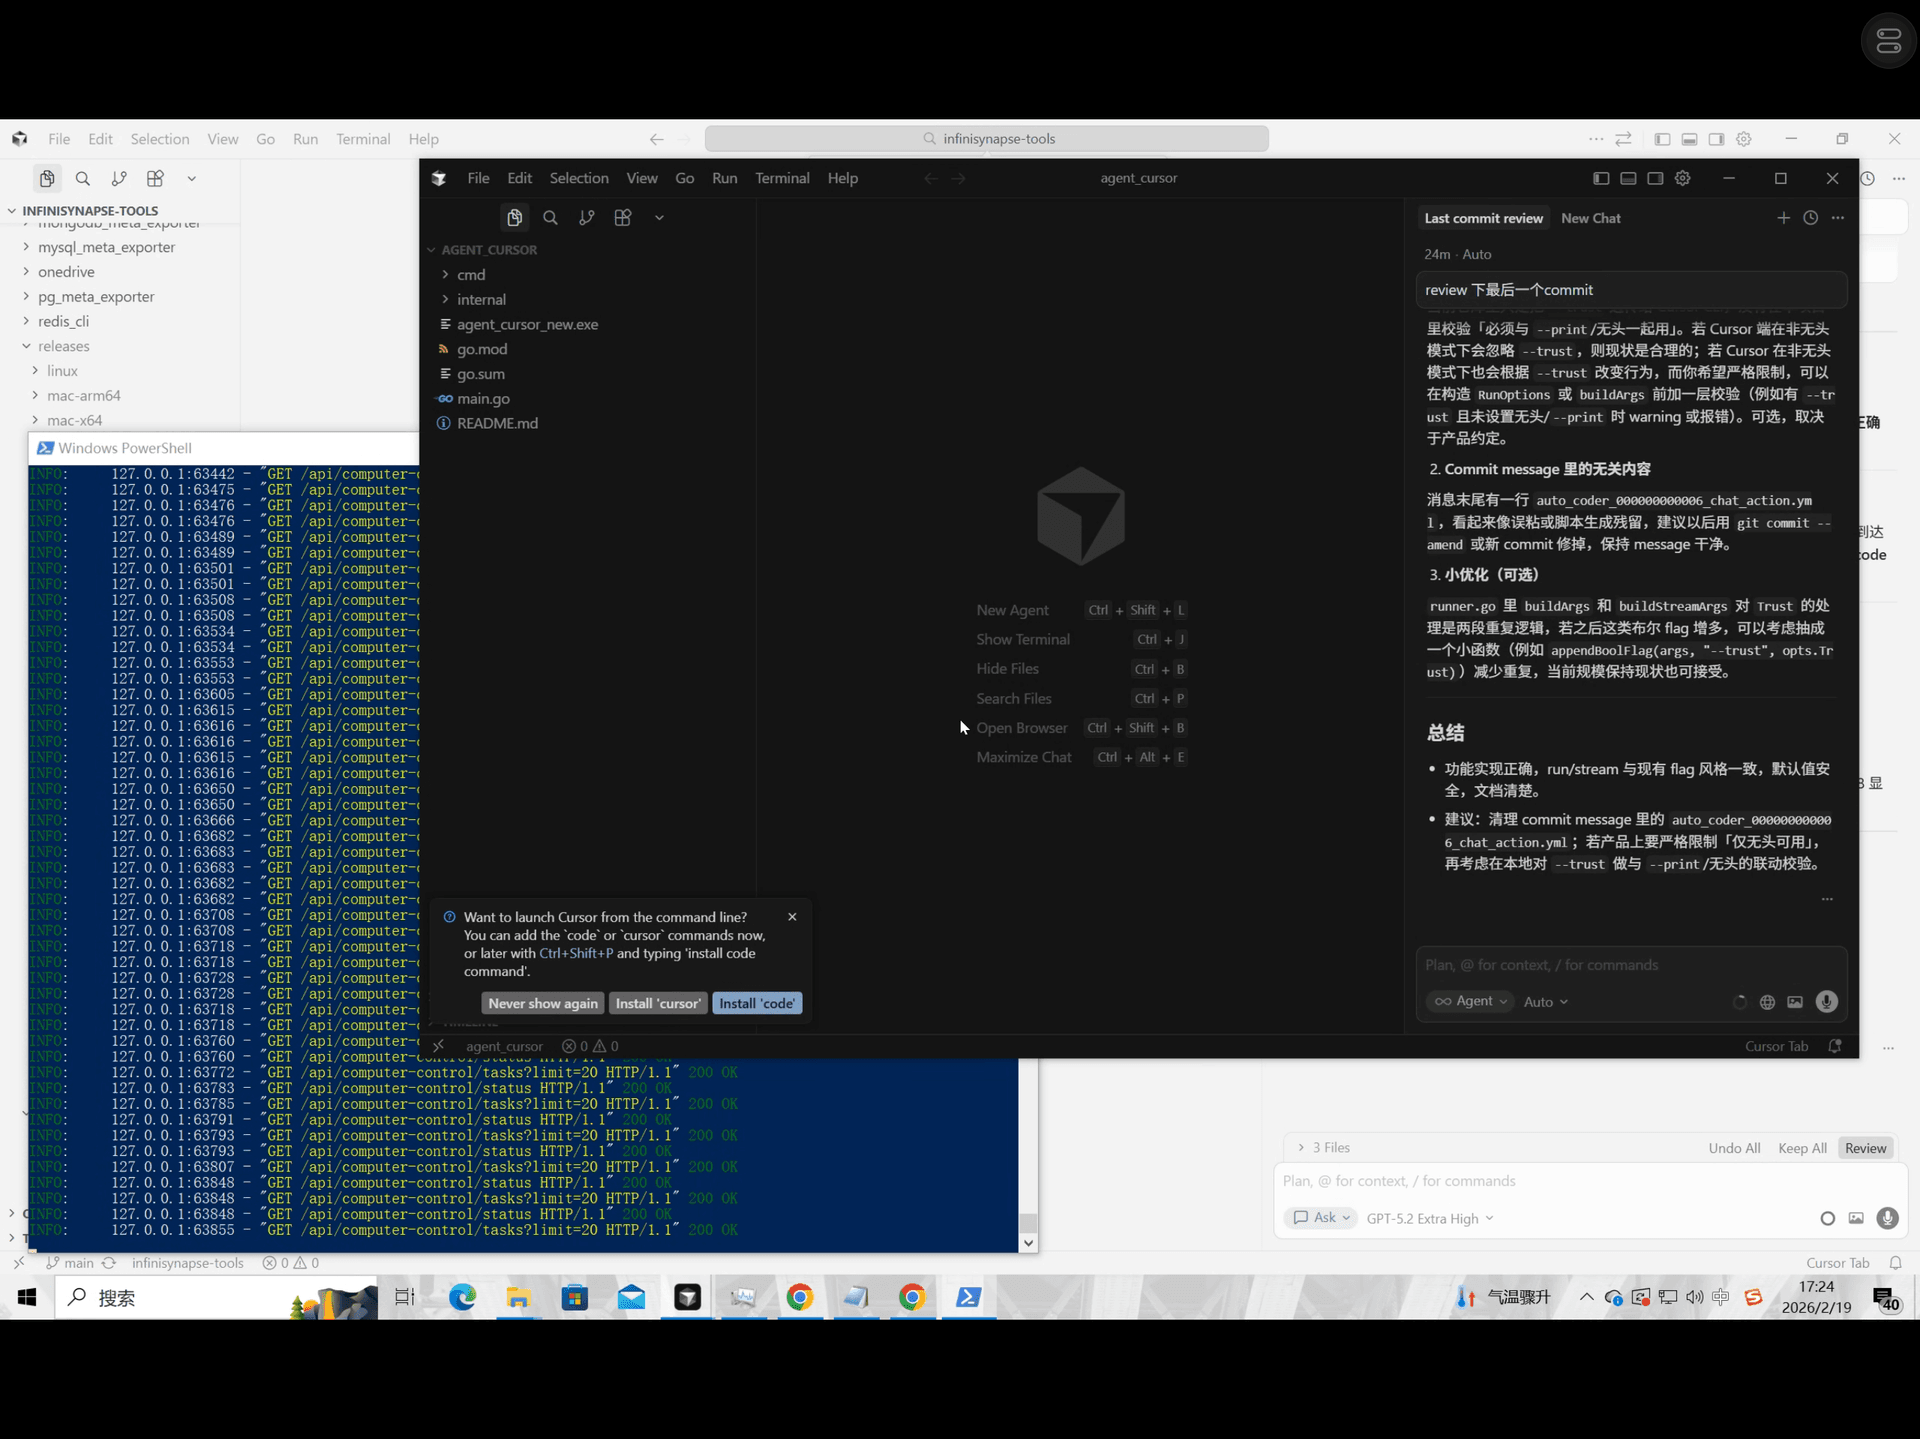
Task: Toggle dictation mic in the lower chat input
Action: (x=1888, y=1218)
